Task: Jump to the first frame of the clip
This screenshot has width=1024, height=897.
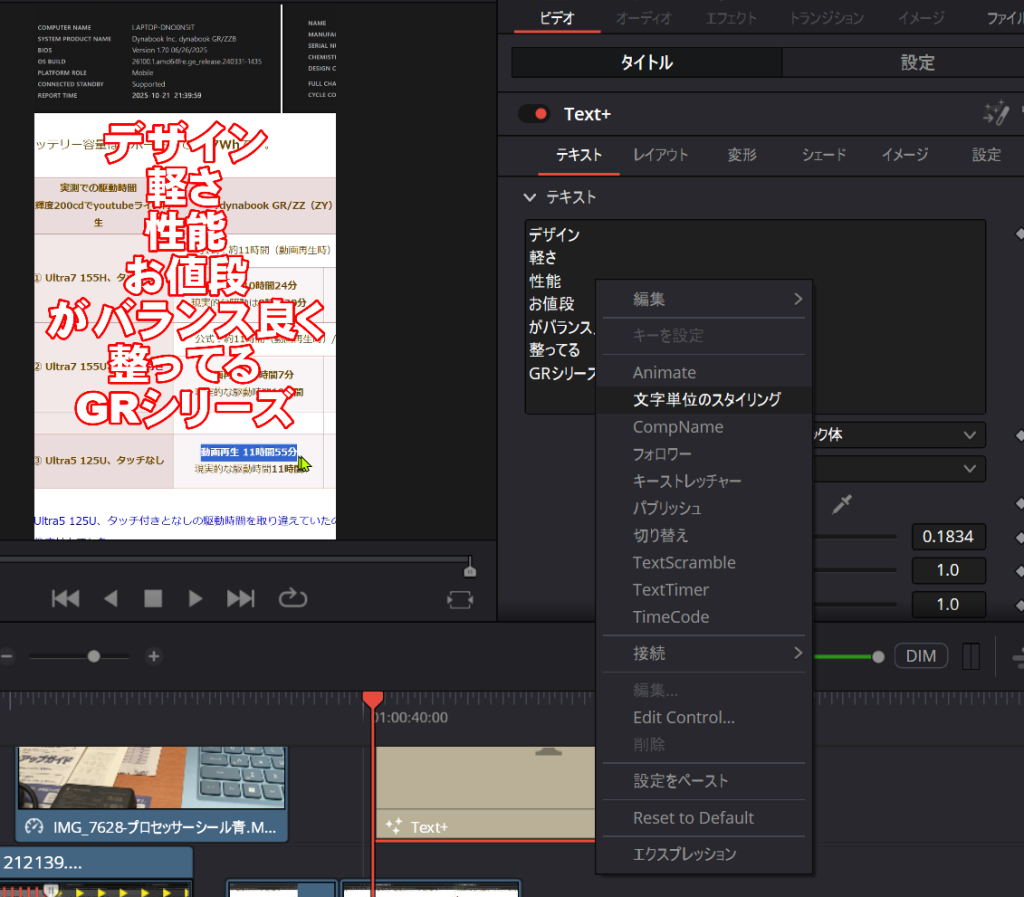Action: (x=66, y=598)
